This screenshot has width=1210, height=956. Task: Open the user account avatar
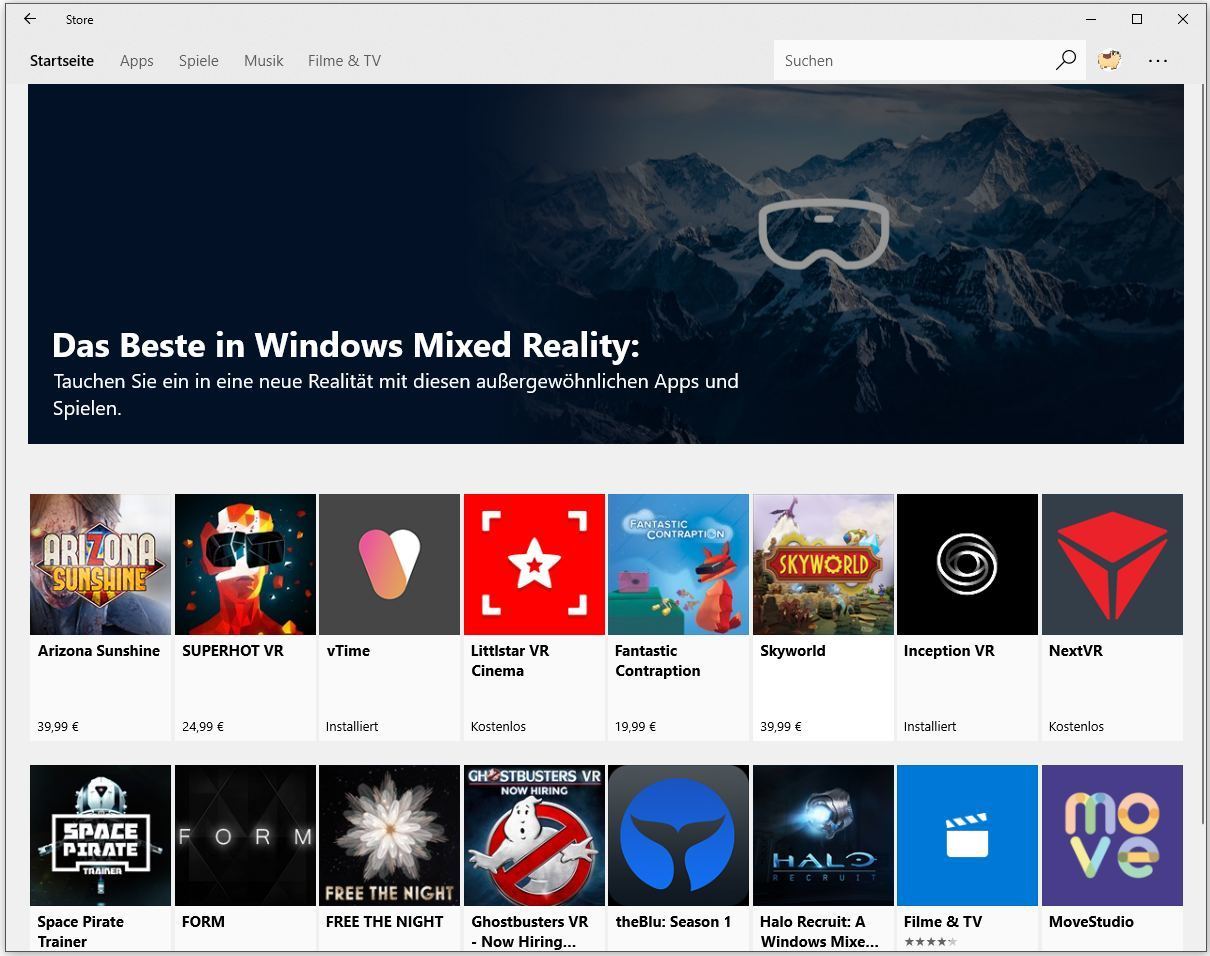[1109, 60]
